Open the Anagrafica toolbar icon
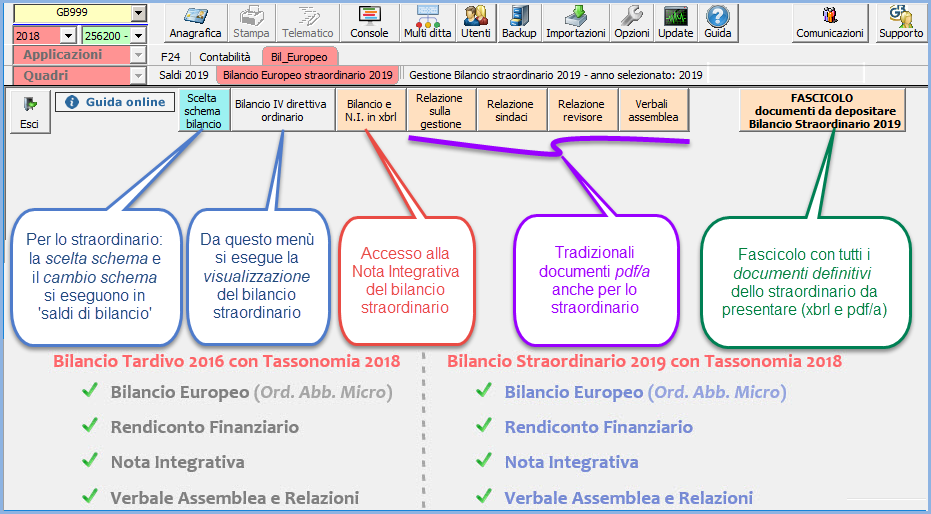The height and width of the screenshot is (514, 931). [195, 23]
